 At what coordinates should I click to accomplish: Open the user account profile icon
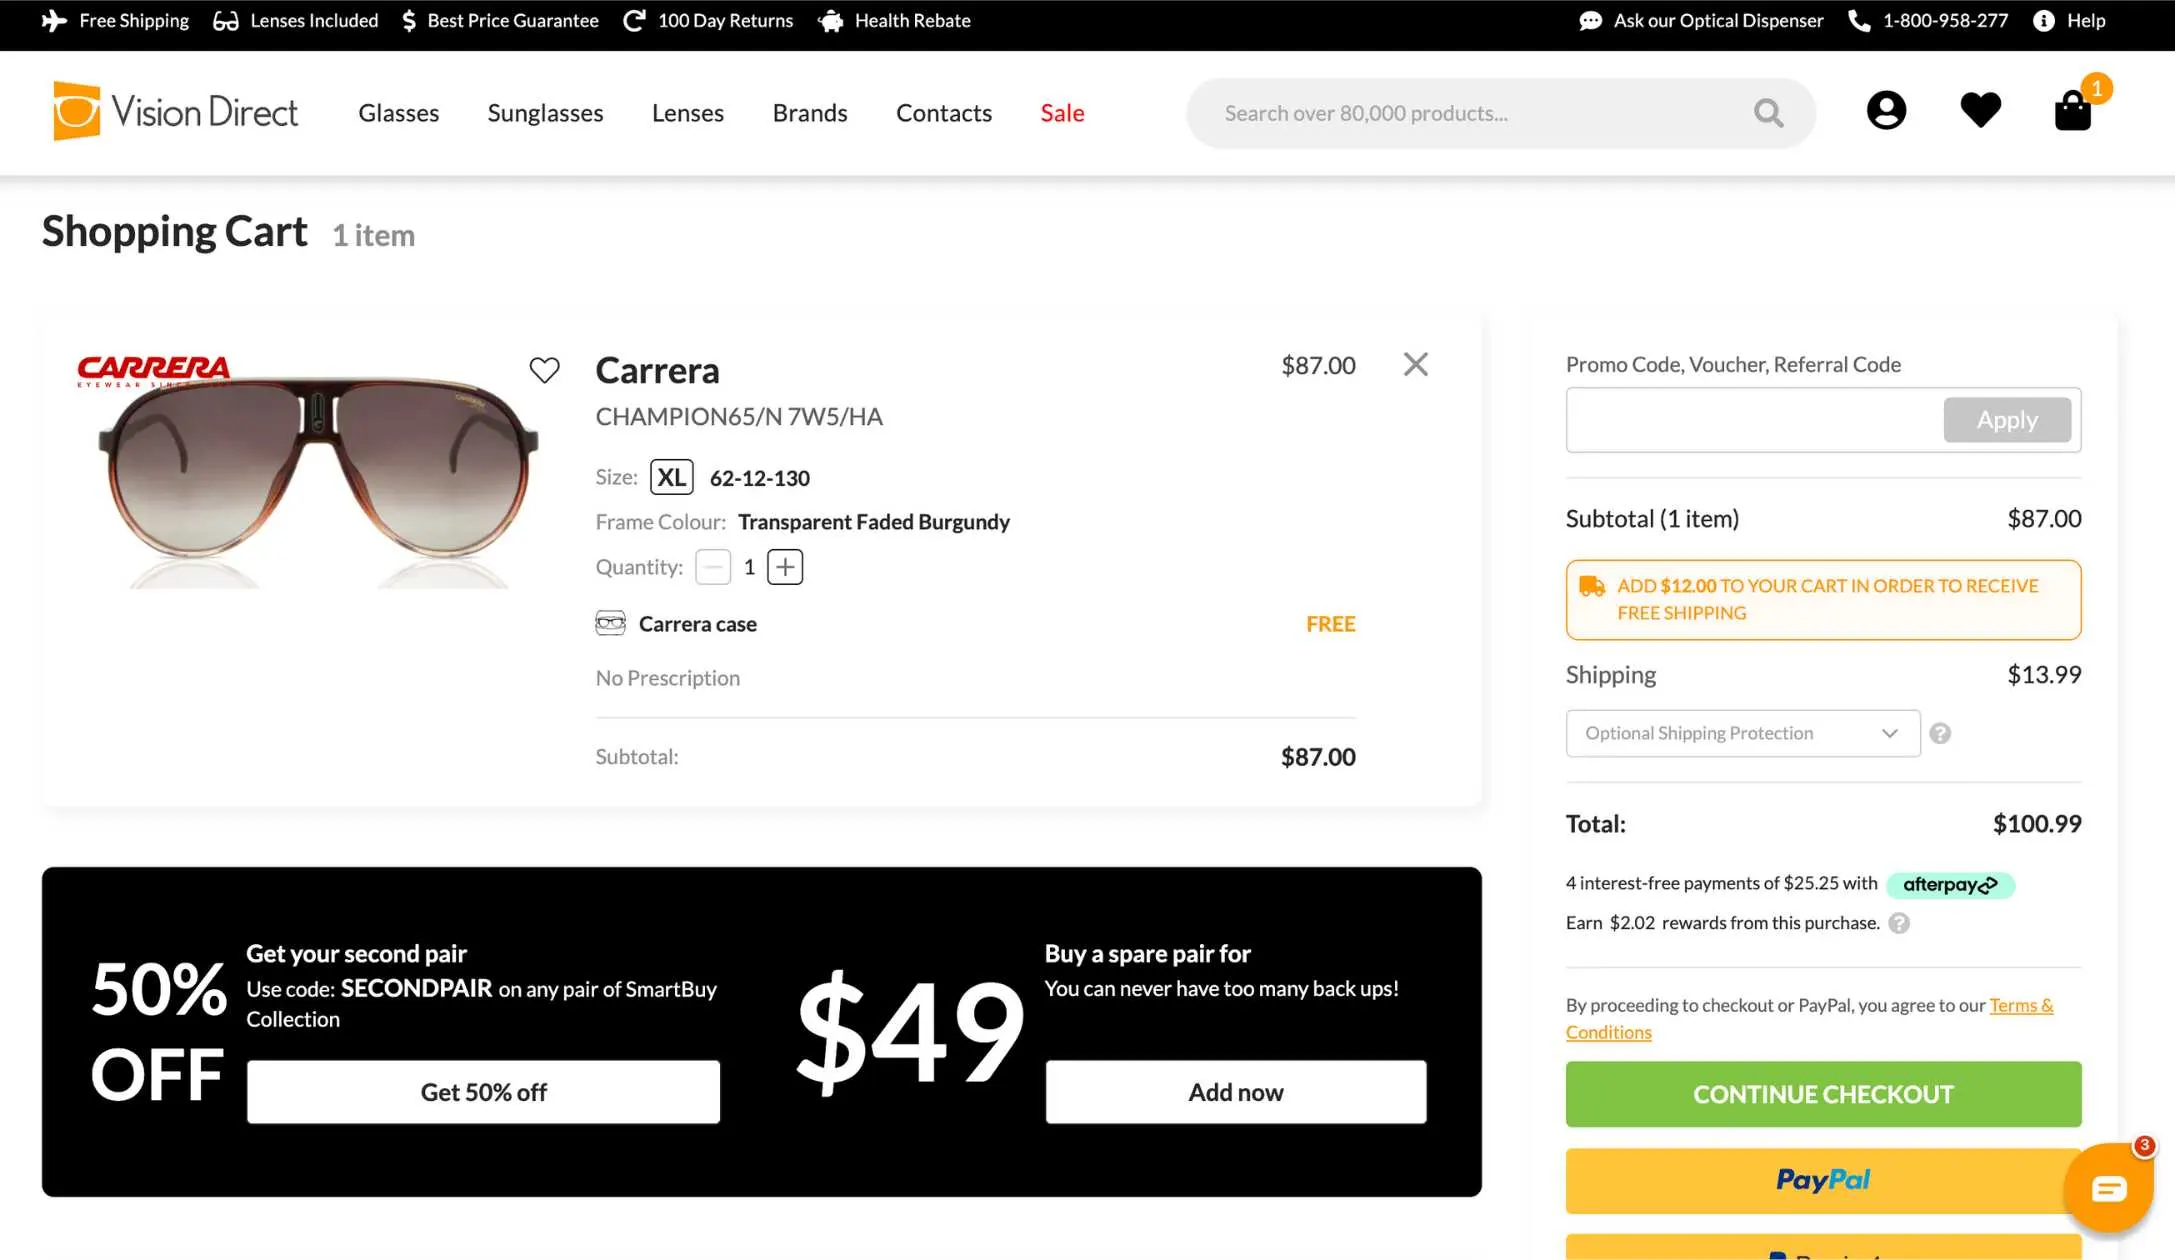pos(1886,110)
